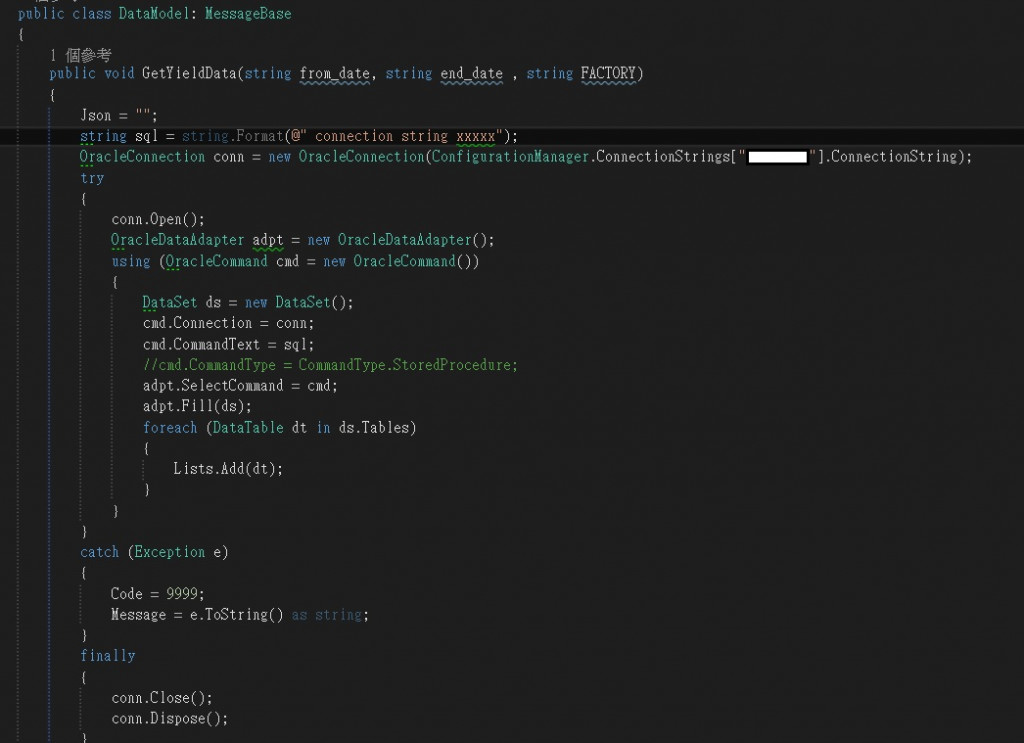This screenshot has height=743, width=1024.
Task: Click the using keyword
Action: [x=131, y=261]
